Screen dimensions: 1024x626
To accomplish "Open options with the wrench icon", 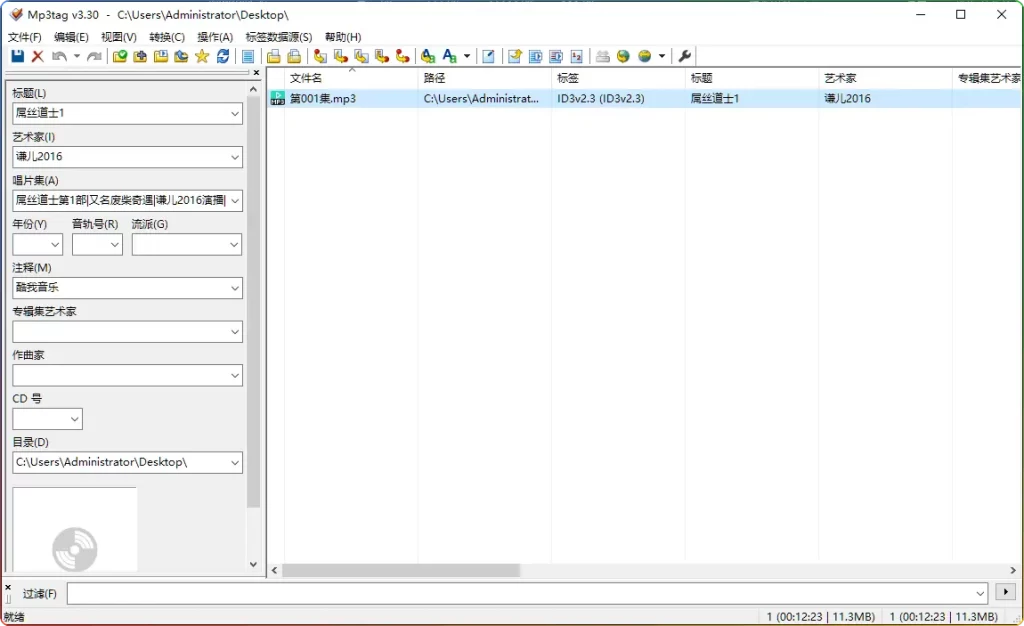I will coord(684,56).
